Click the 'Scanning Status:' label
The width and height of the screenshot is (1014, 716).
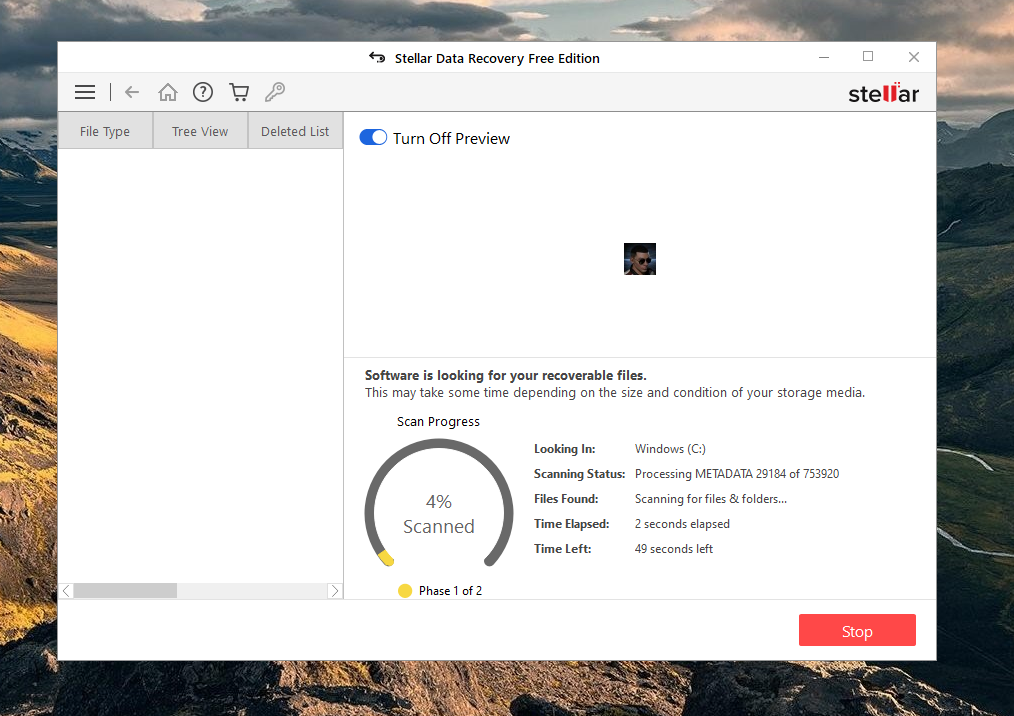(579, 474)
